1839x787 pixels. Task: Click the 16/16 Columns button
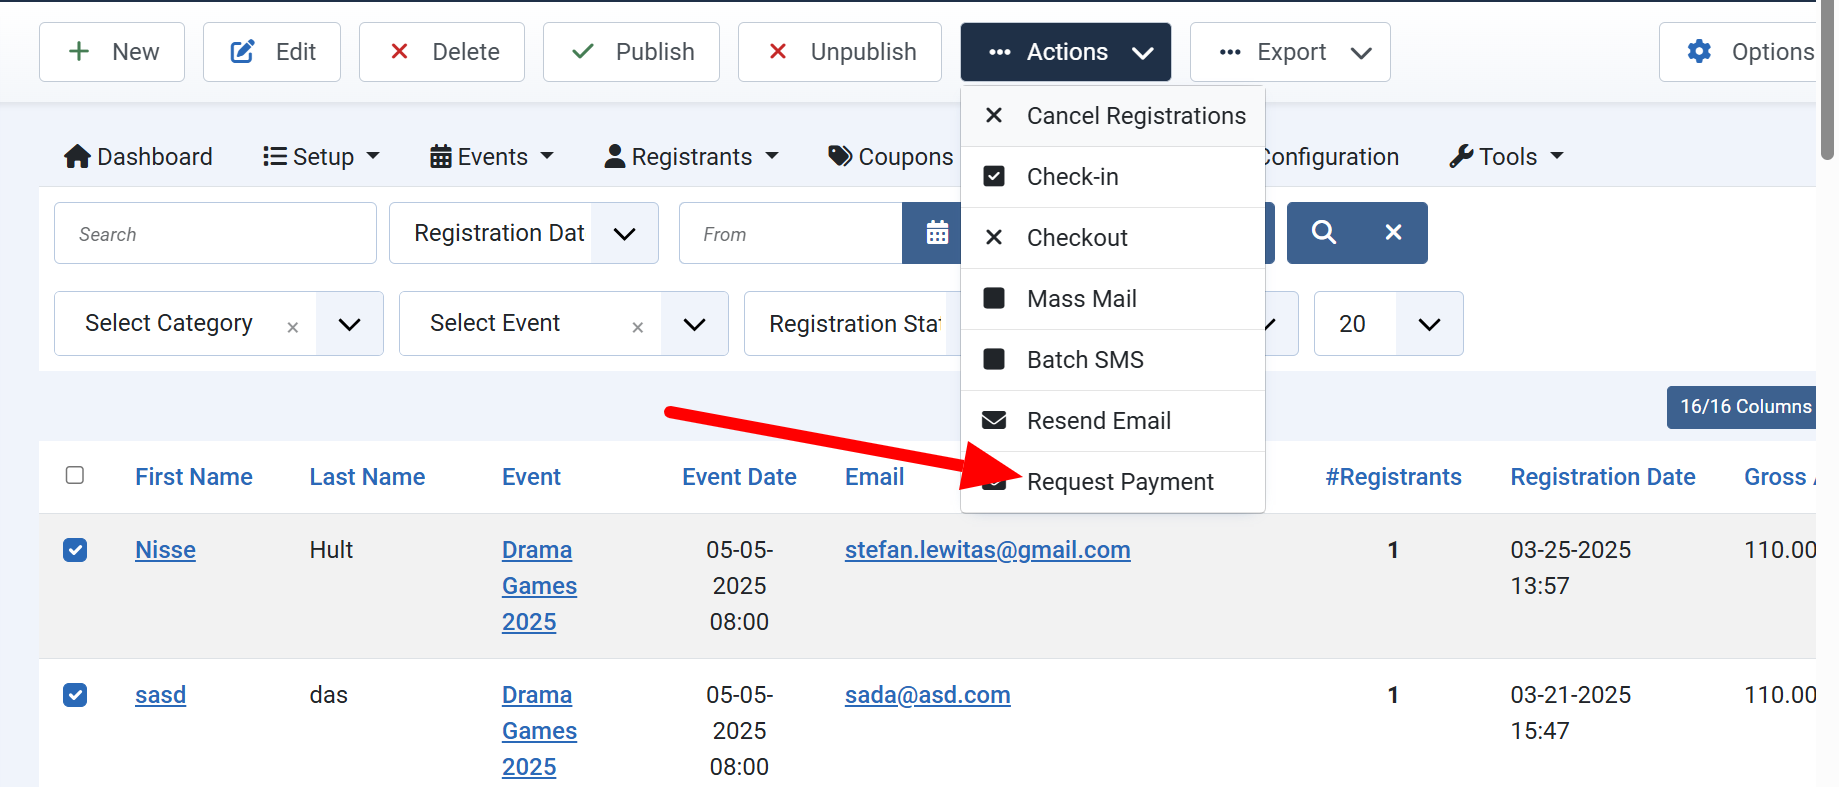pyautogui.click(x=1741, y=407)
